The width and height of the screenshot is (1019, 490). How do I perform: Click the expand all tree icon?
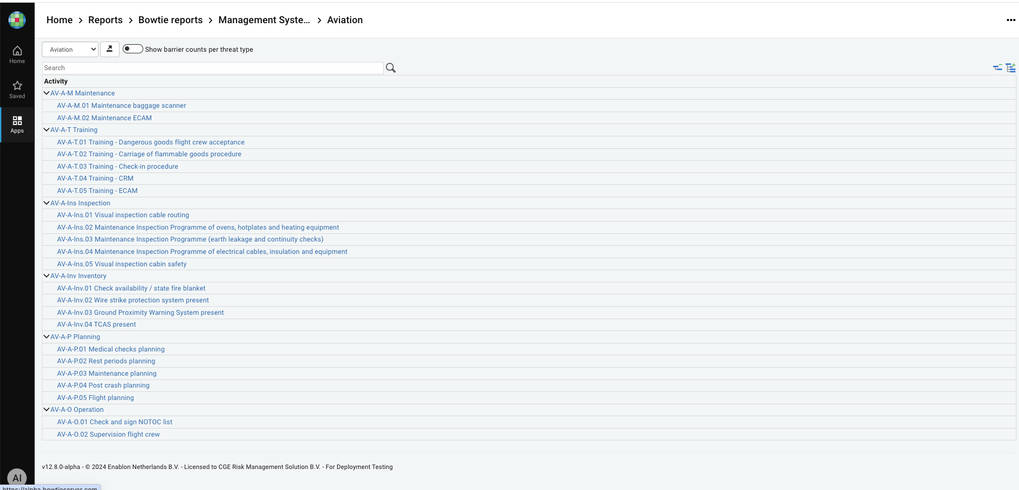(x=1010, y=68)
